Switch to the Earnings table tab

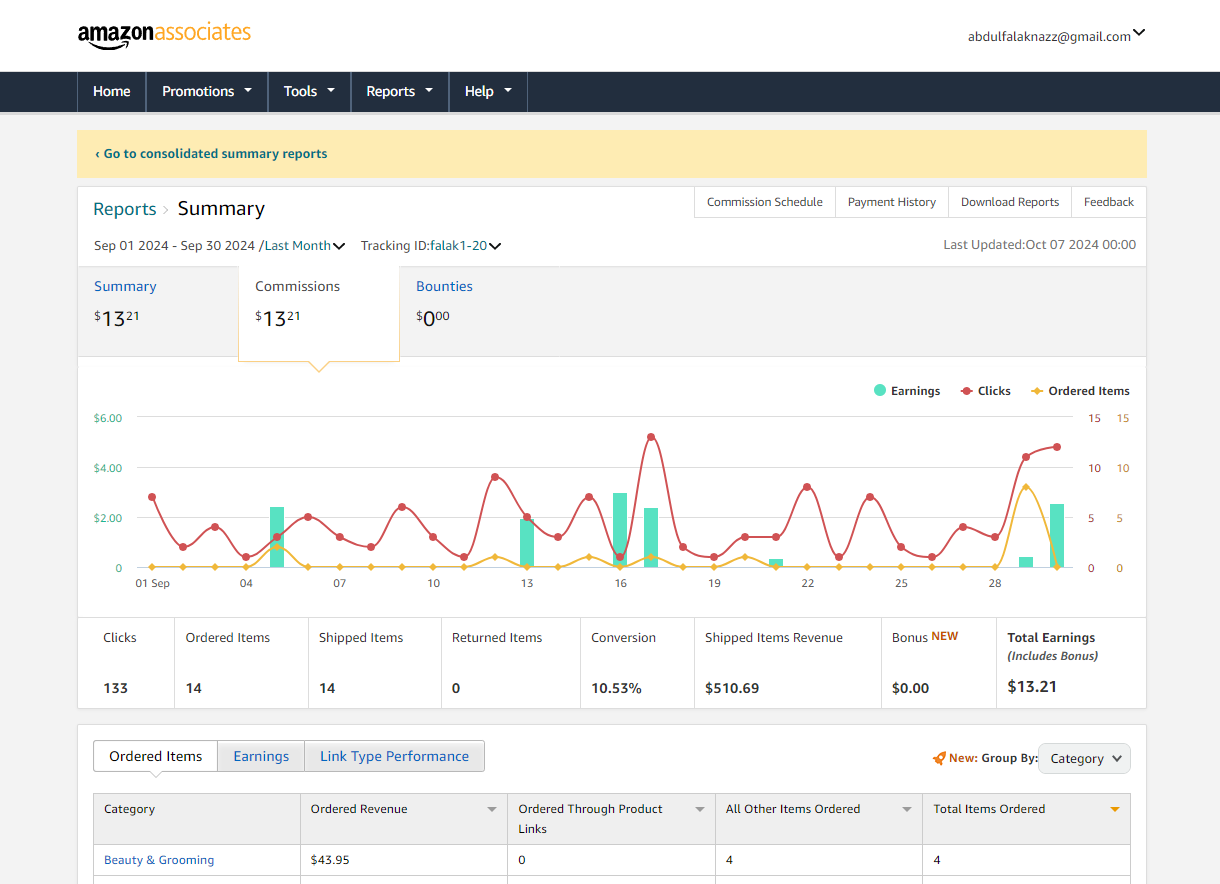point(261,756)
